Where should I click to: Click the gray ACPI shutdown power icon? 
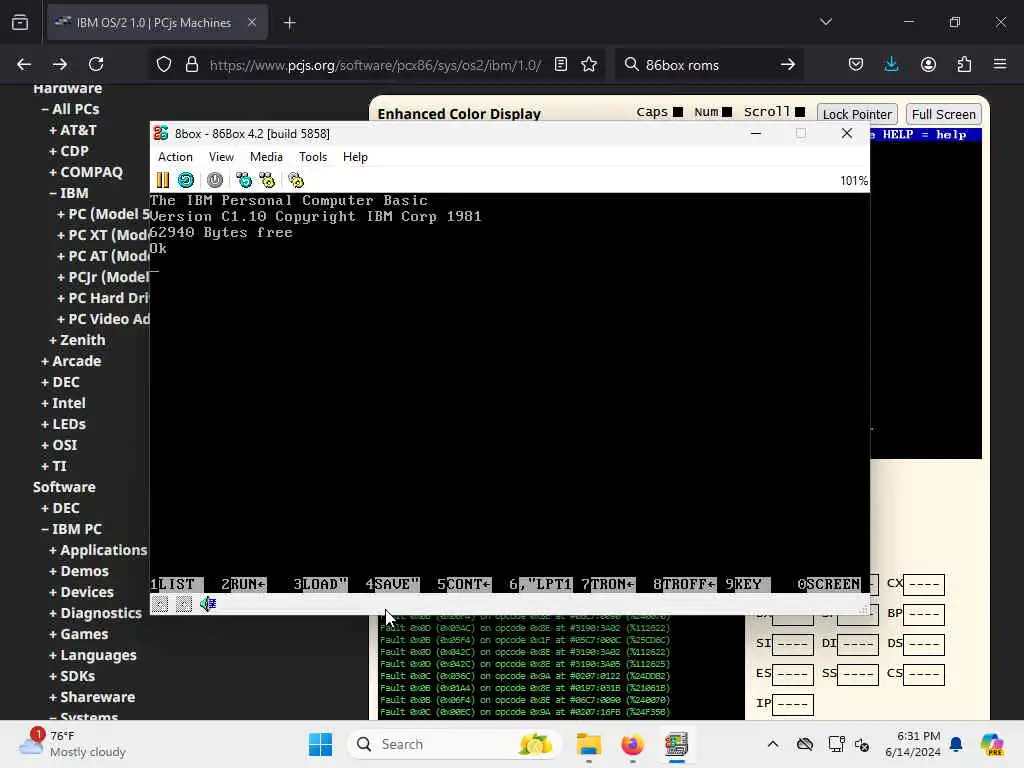215,180
